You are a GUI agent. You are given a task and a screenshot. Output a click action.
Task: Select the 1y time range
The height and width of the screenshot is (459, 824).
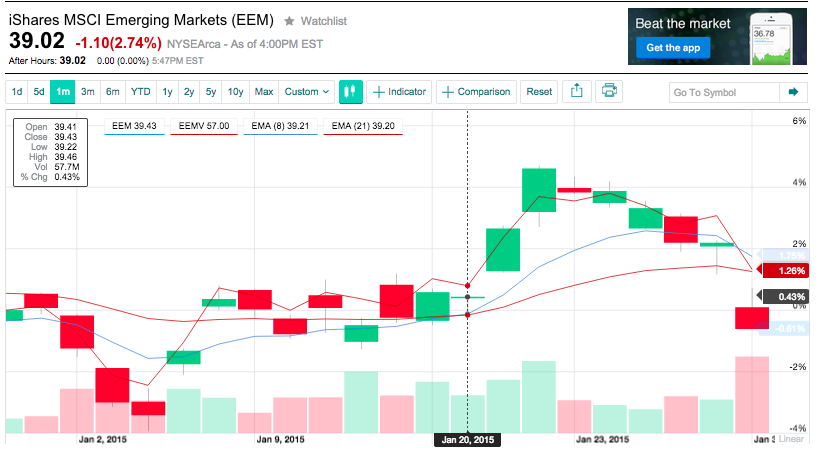[167, 91]
